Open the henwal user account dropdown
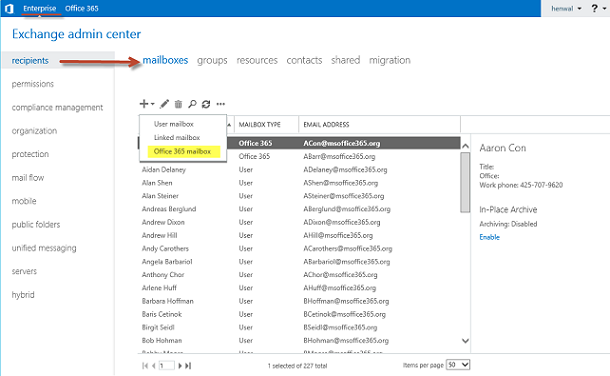Screen dimensions: 610x376 pos(566,8)
